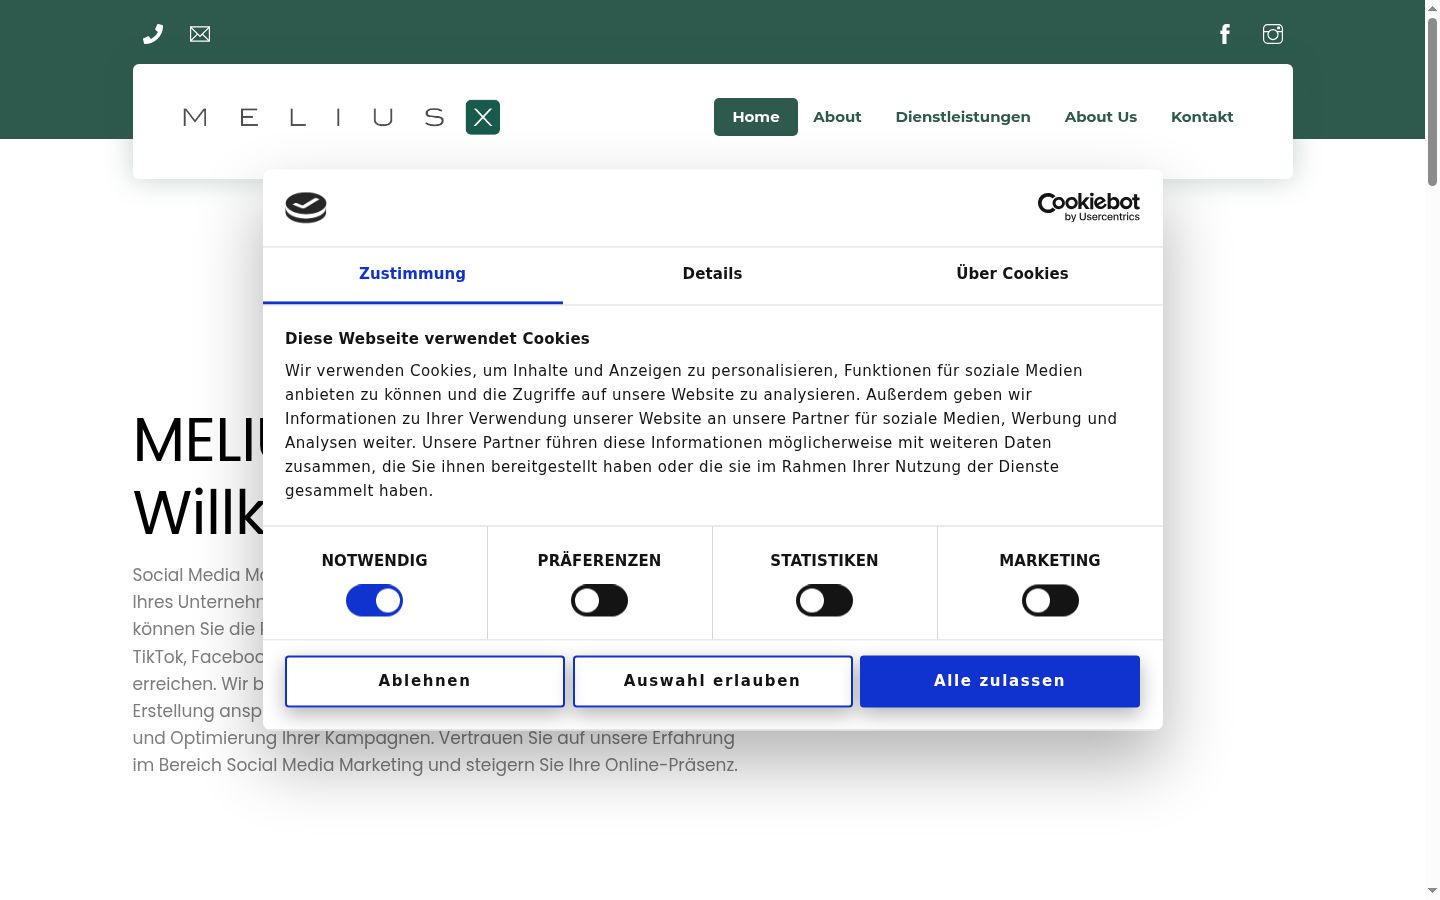The image size is (1440, 900).
Task: Open the Instagram icon link
Action: pyautogui.click(x=1273, y=34)
